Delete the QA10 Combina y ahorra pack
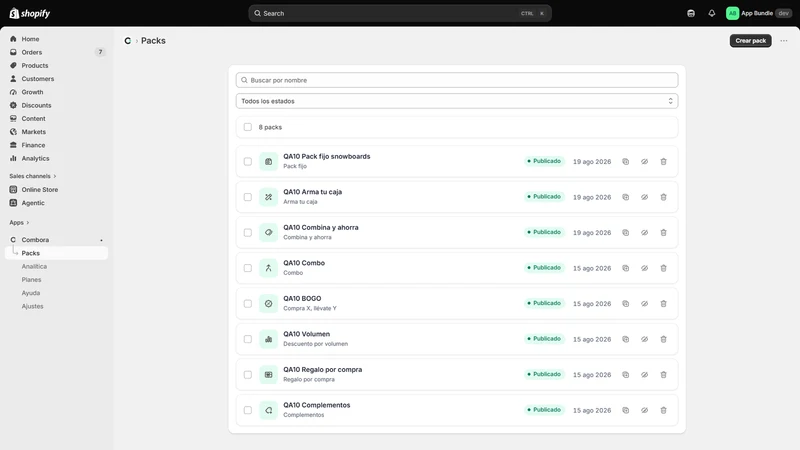 click(663, 233)
